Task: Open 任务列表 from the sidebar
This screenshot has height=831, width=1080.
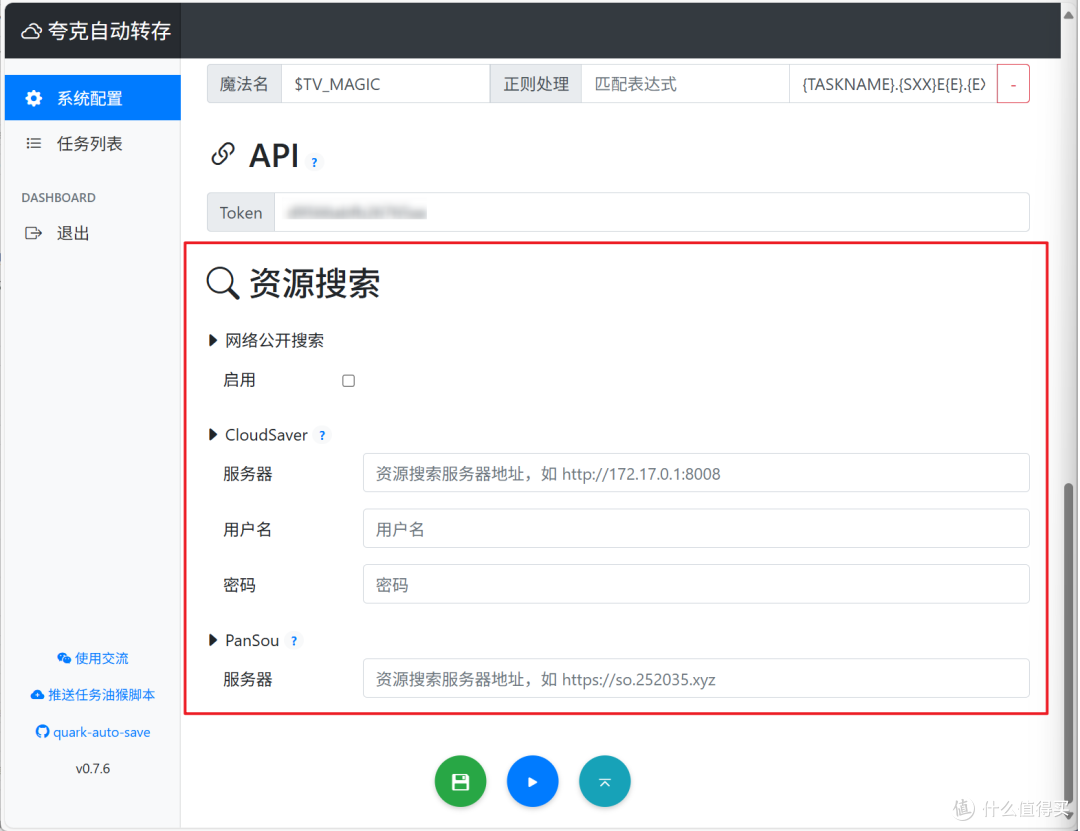Action: tap(92, 143)
